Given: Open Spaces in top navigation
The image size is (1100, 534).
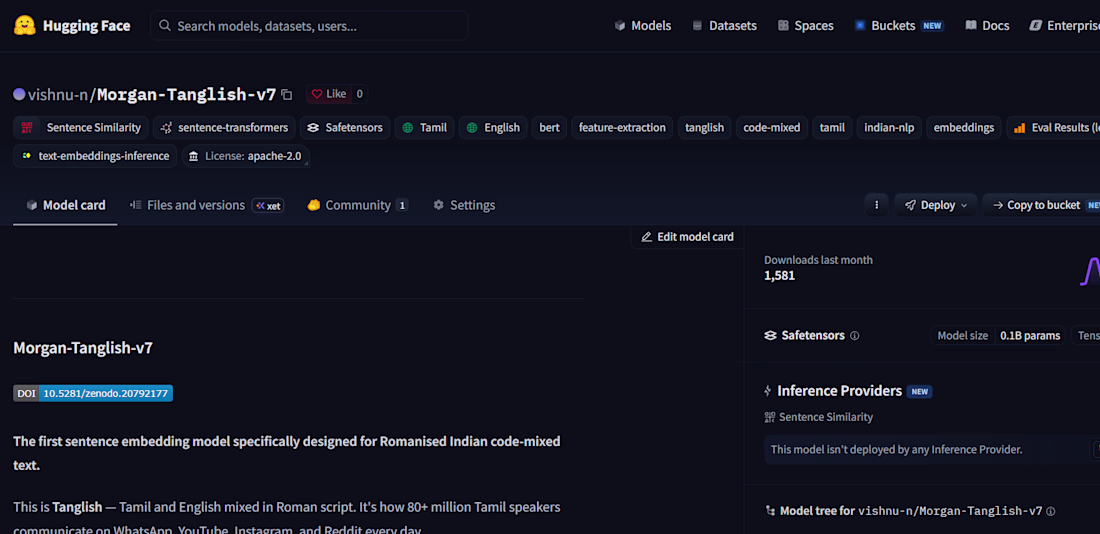Looking at the screenshot, I should [x=805, y=26].
